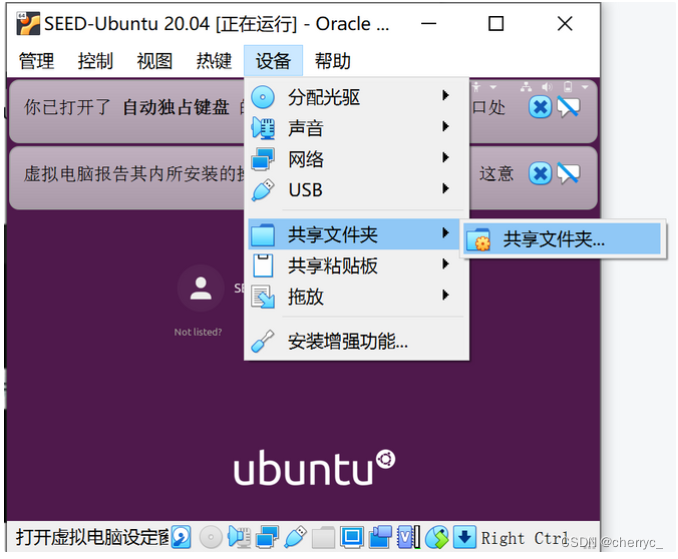
Task: Click the network status bar icon
Action: coord(267,537)
